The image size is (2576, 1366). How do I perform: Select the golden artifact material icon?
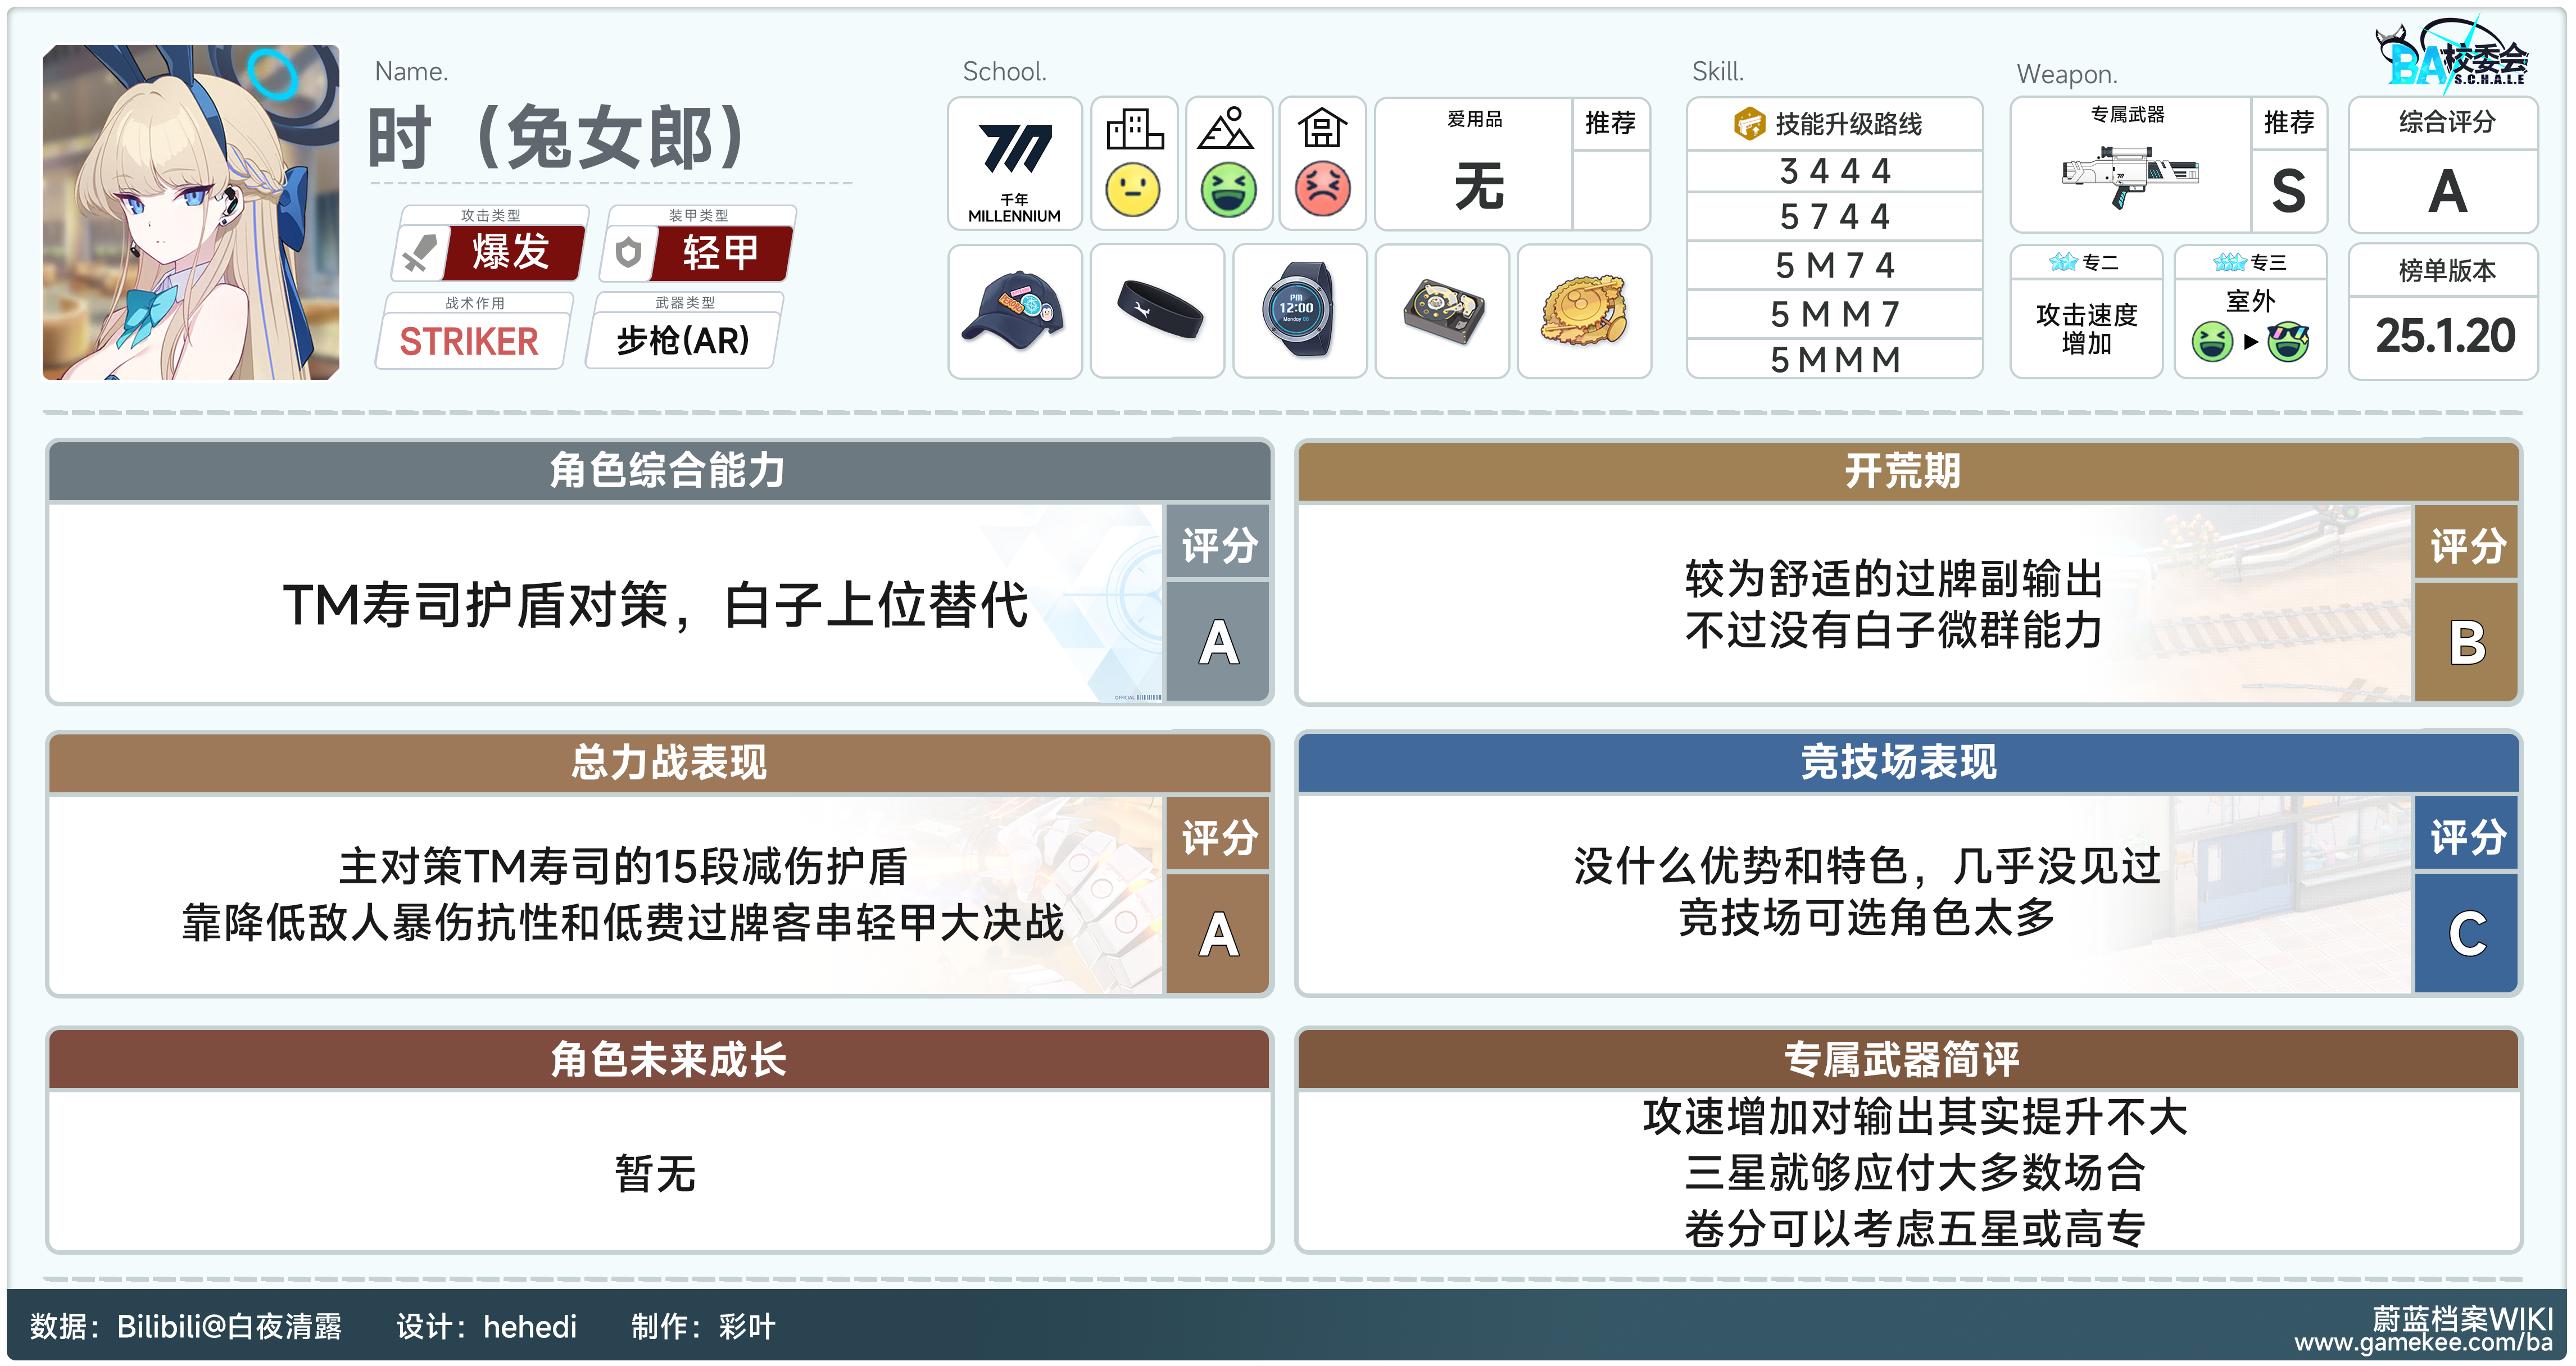coord(1584,310)
